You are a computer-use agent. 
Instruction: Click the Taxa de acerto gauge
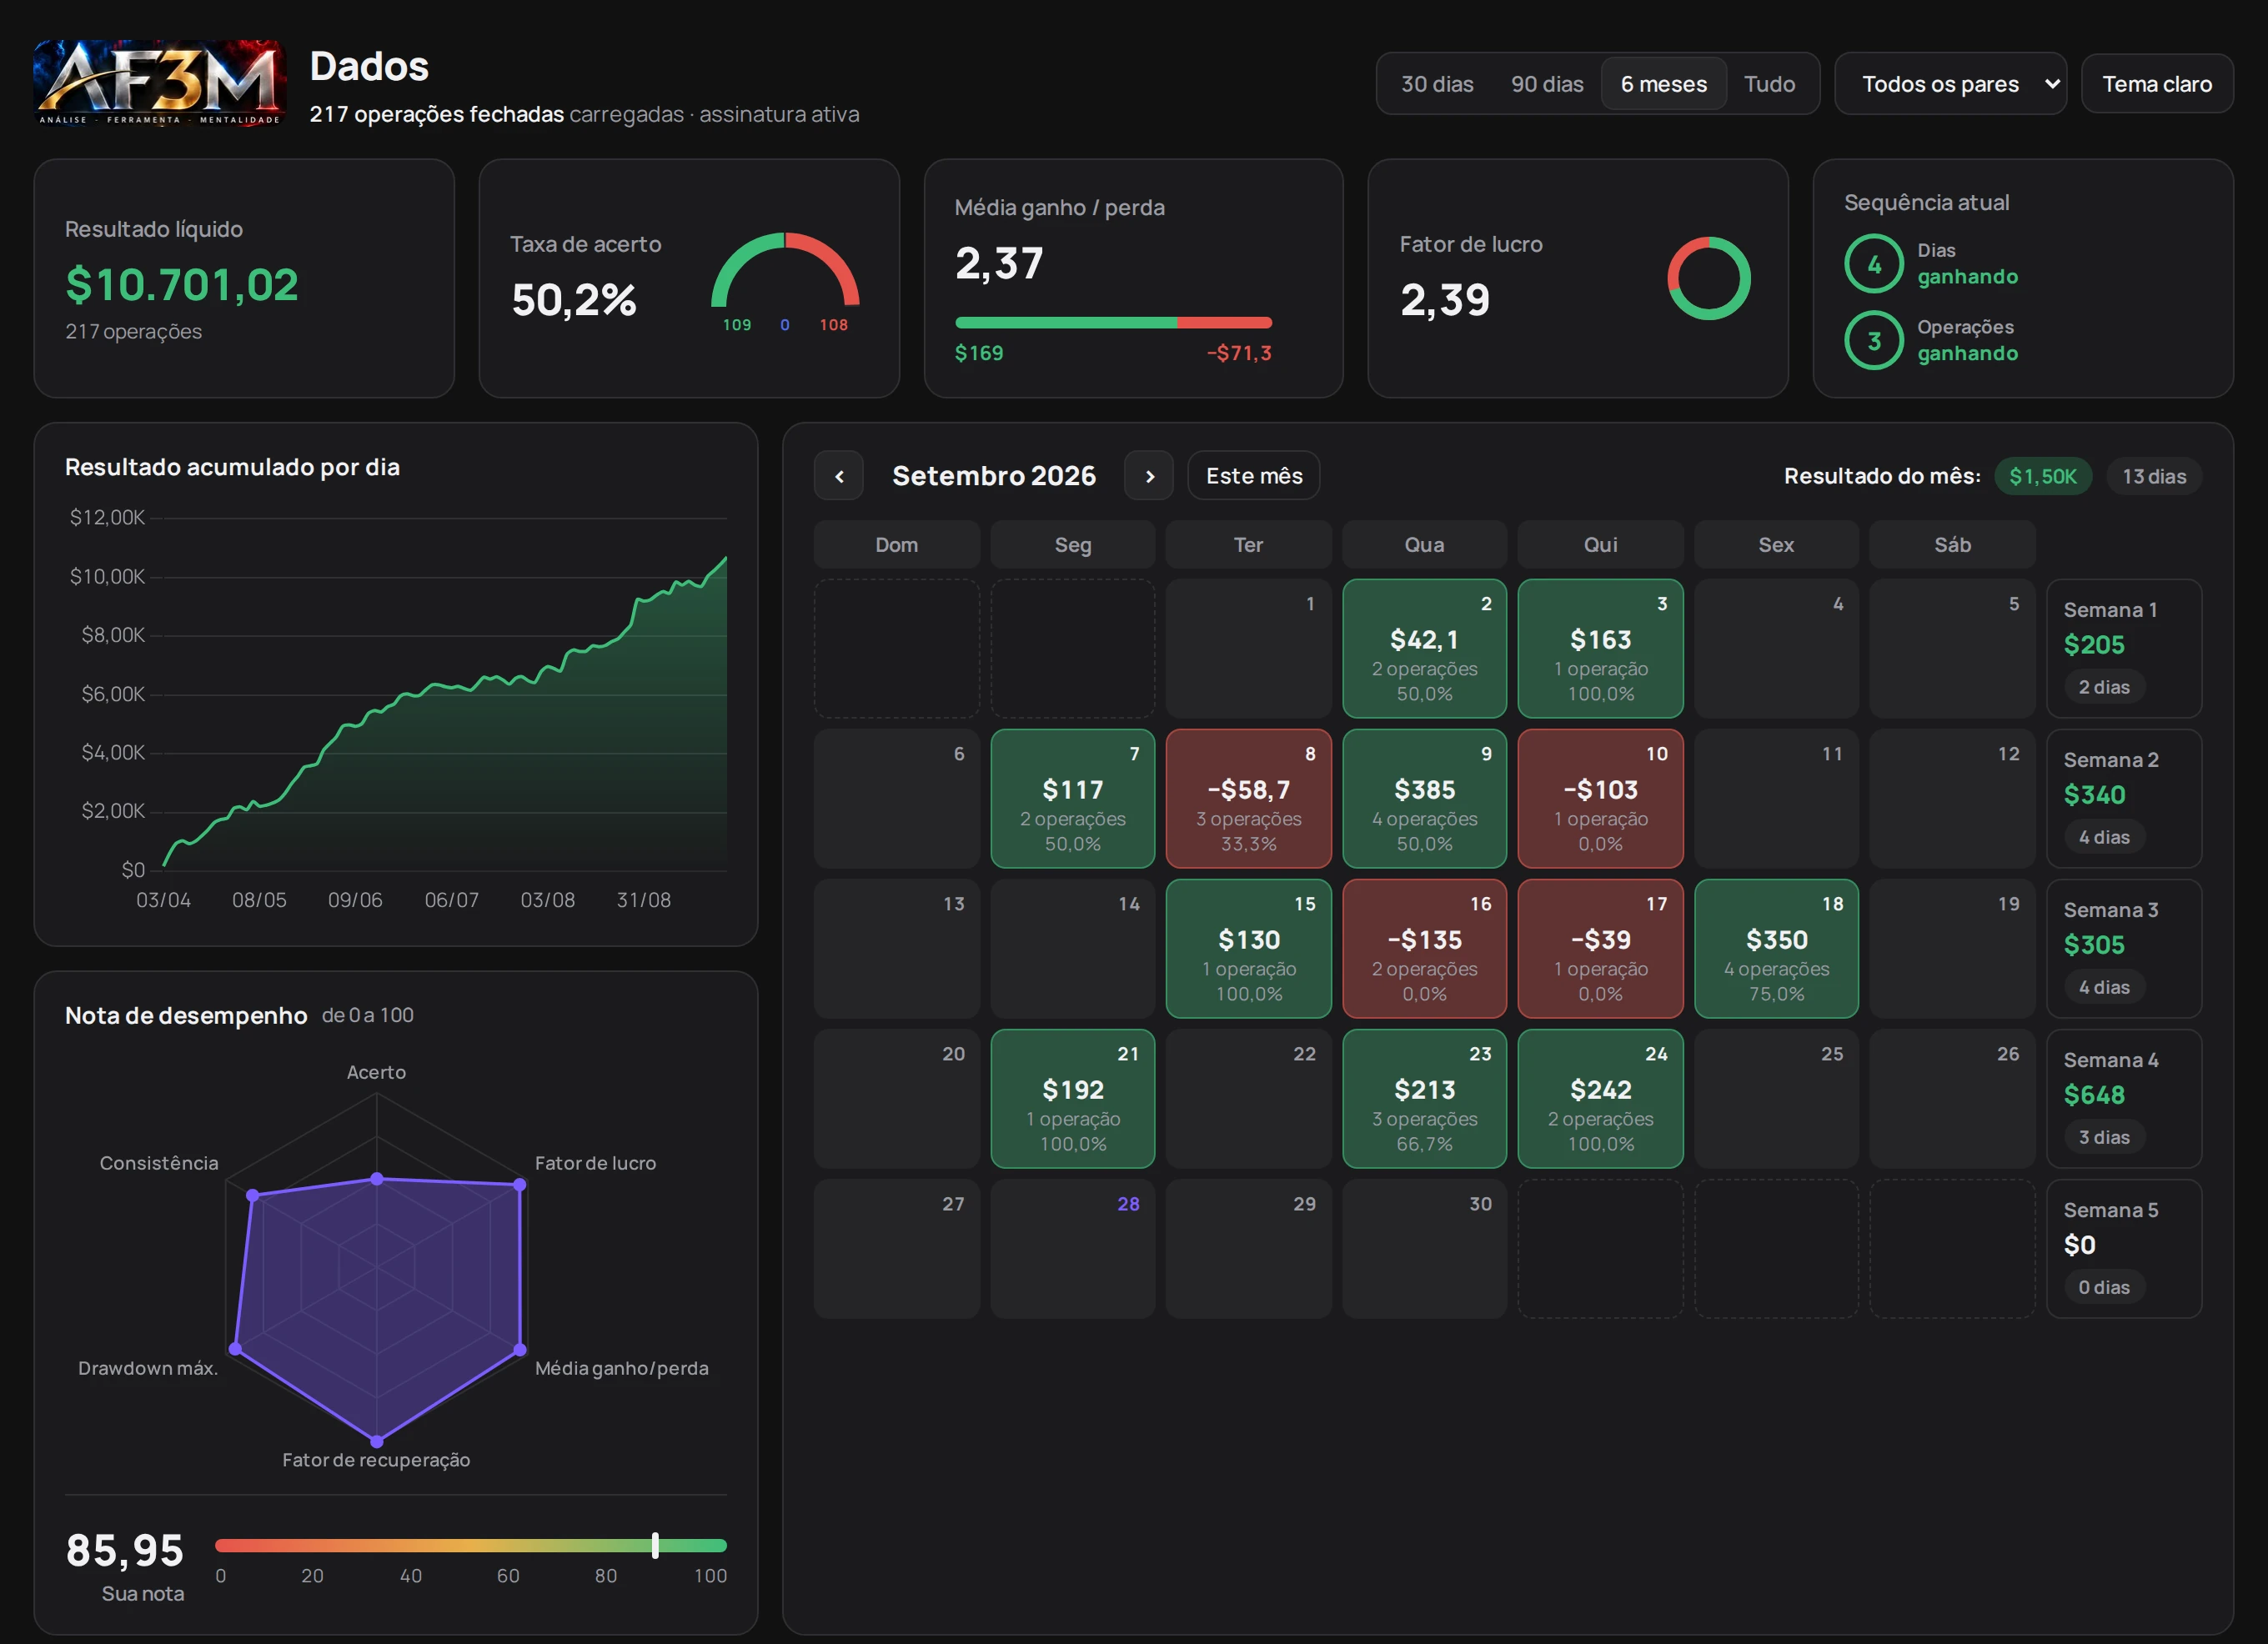point(785,271)
